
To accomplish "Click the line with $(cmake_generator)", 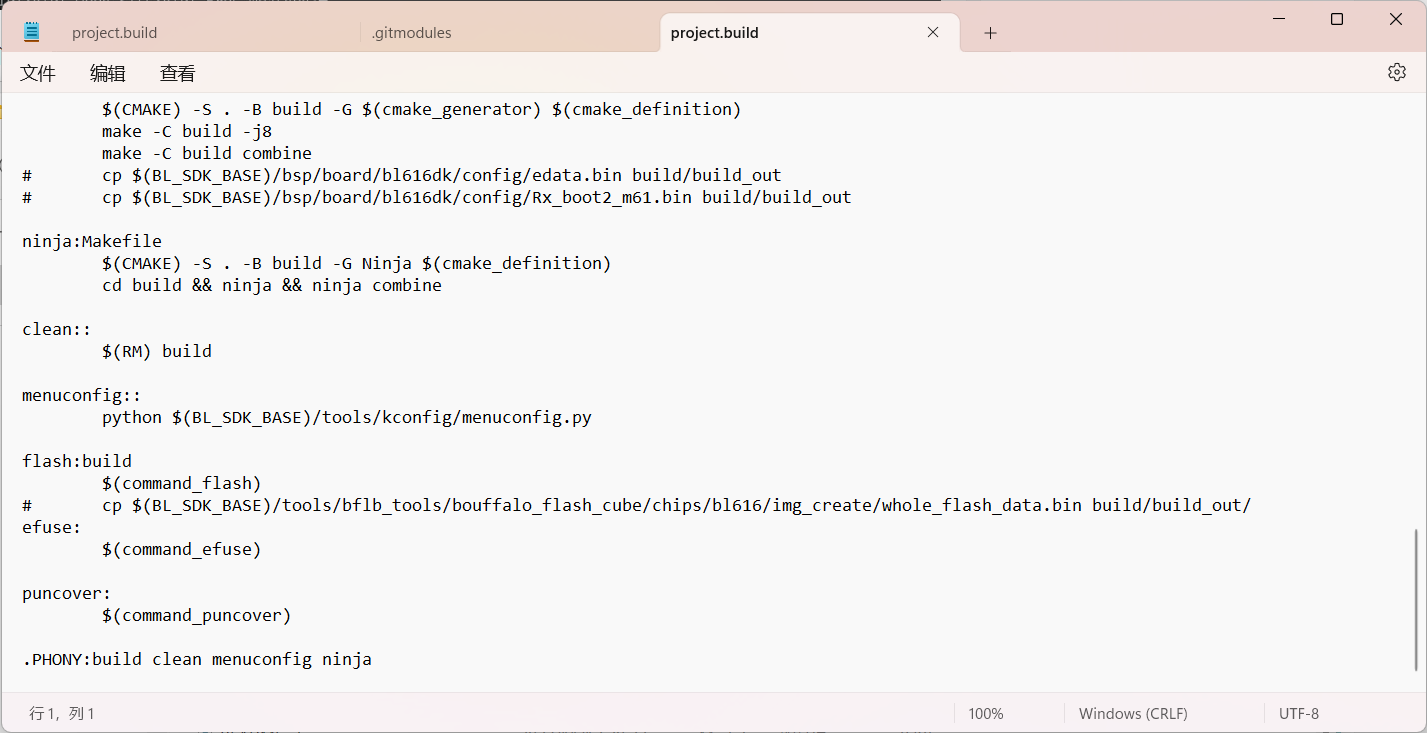I will pyautogui.click(x=421, y=109).
